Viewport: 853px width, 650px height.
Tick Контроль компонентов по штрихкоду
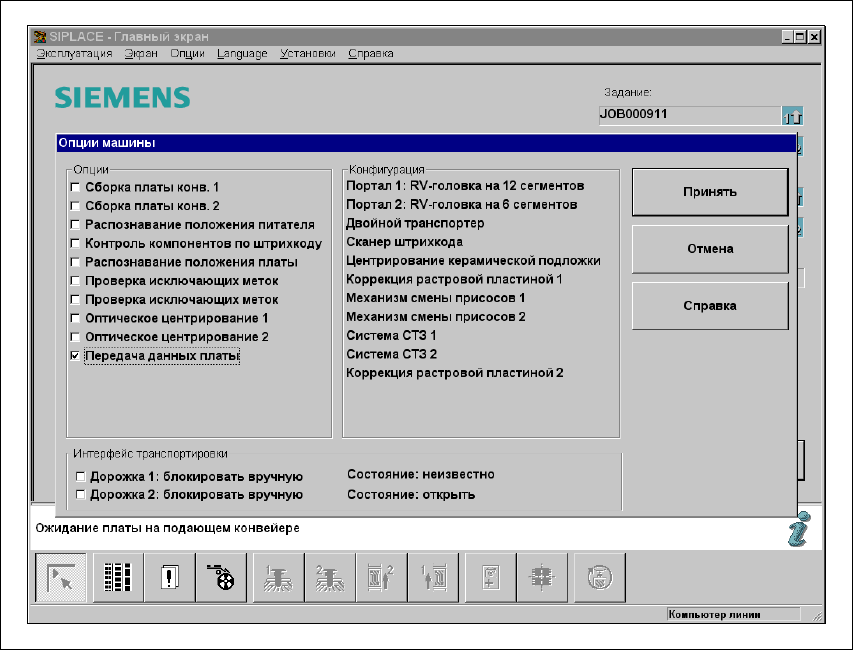point(75,243)
